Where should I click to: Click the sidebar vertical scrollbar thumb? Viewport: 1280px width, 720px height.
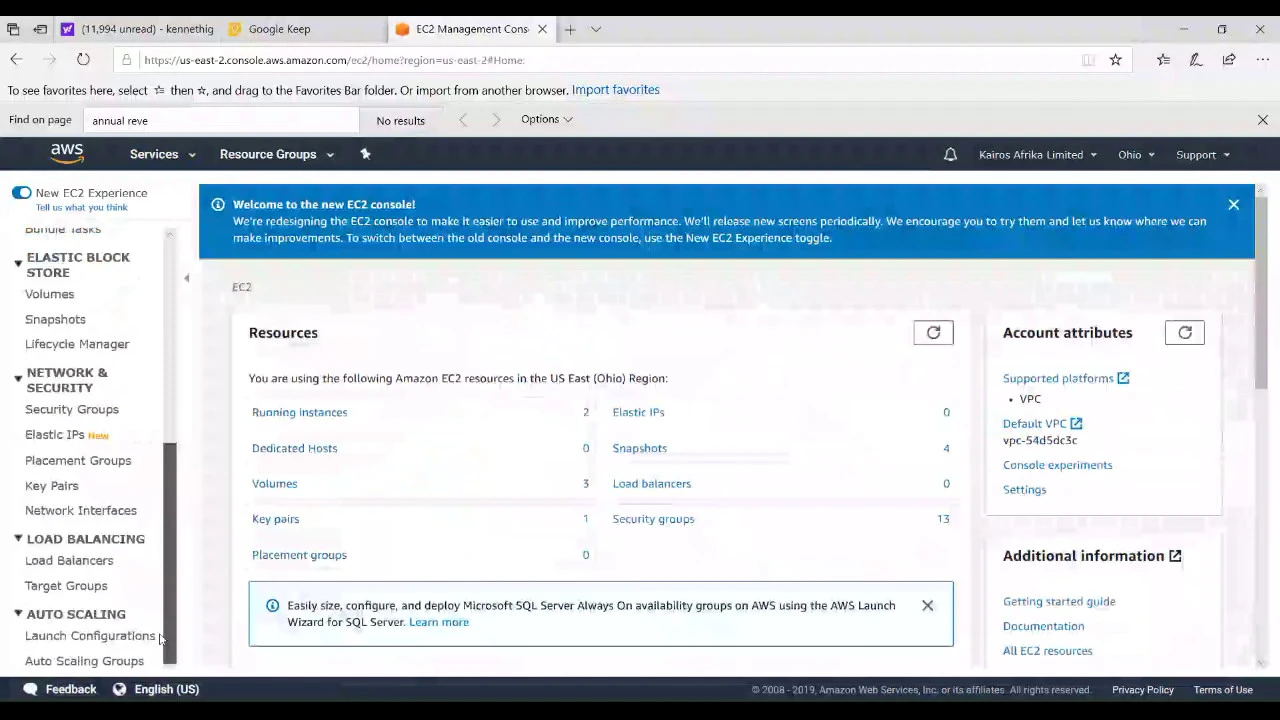pyautogui.click(x=170, y=553)
